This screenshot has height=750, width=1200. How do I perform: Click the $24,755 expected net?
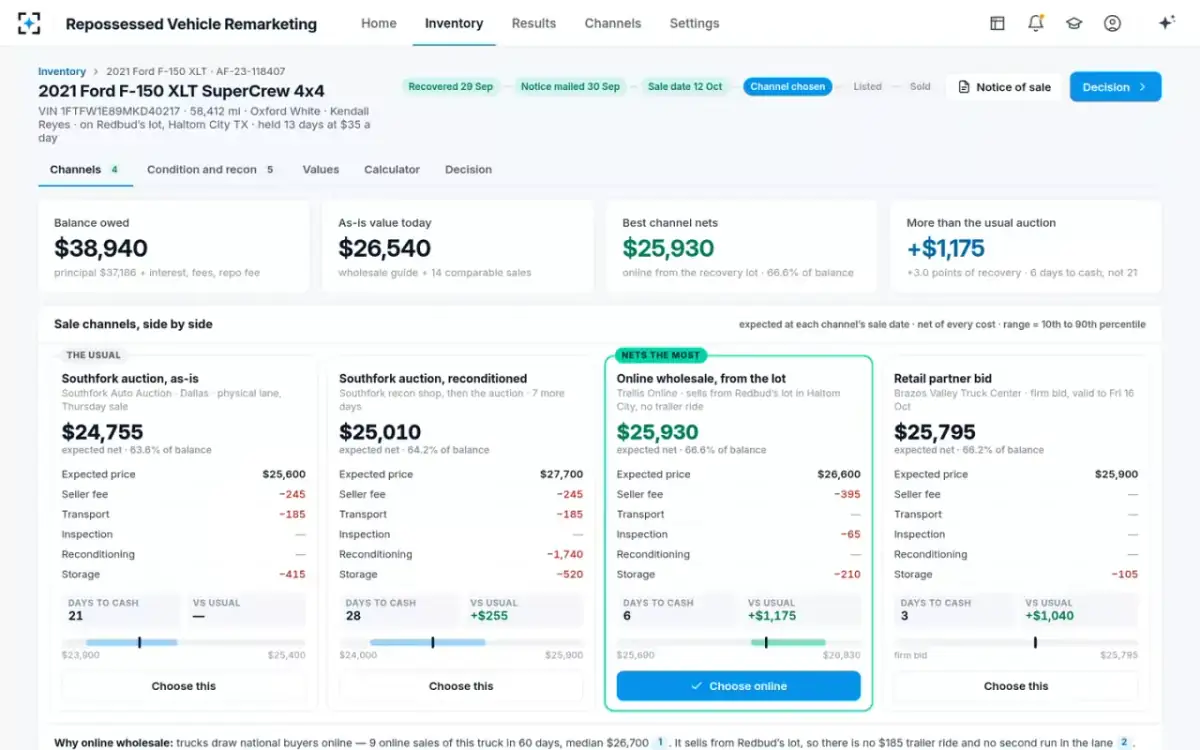103,432
